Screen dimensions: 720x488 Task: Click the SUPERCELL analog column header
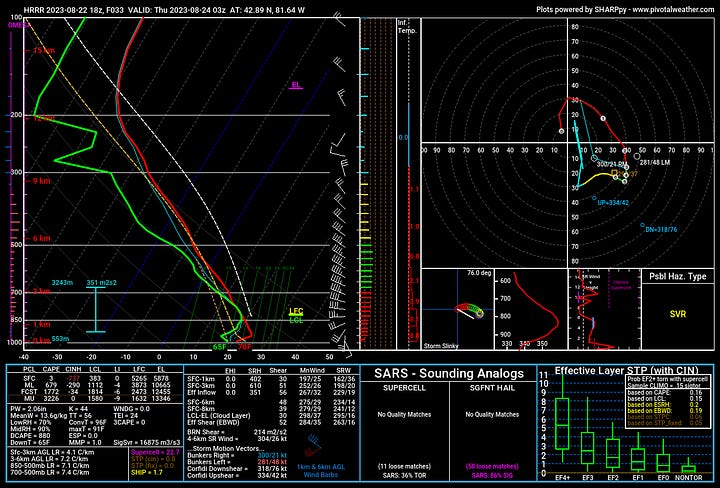(x=404, y=388)
